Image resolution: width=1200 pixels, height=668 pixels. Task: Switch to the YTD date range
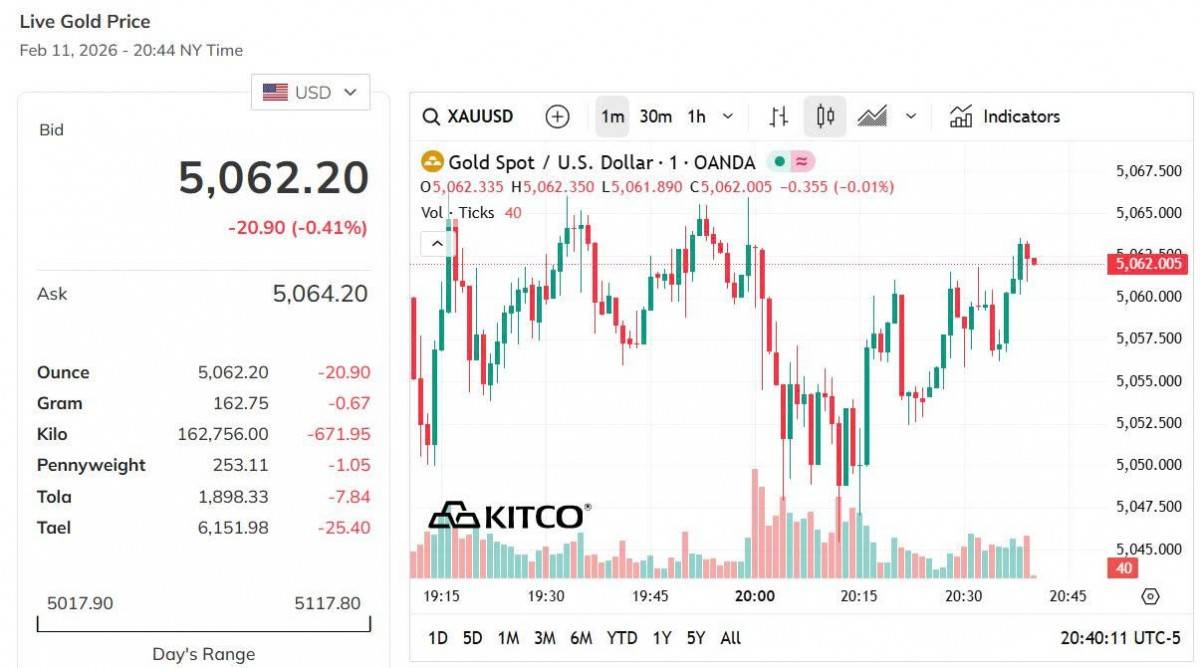click(622, 638)
